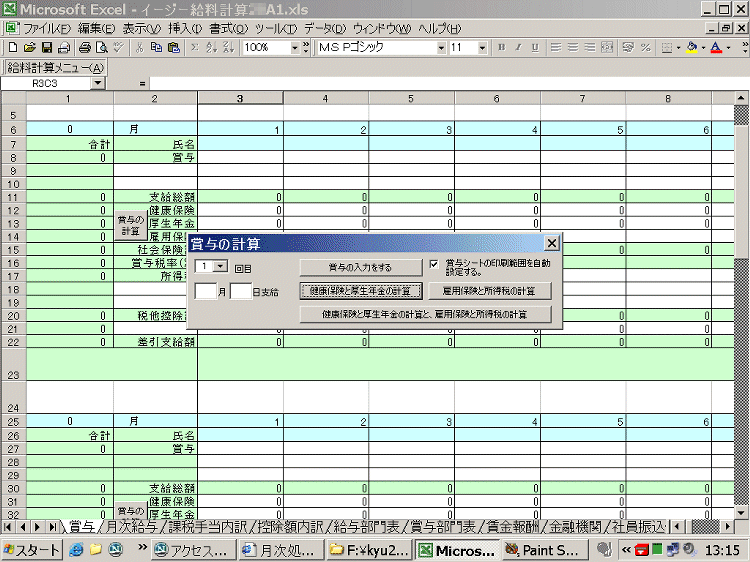Click the Fill Color paint bucket swatch

point(691,47)
